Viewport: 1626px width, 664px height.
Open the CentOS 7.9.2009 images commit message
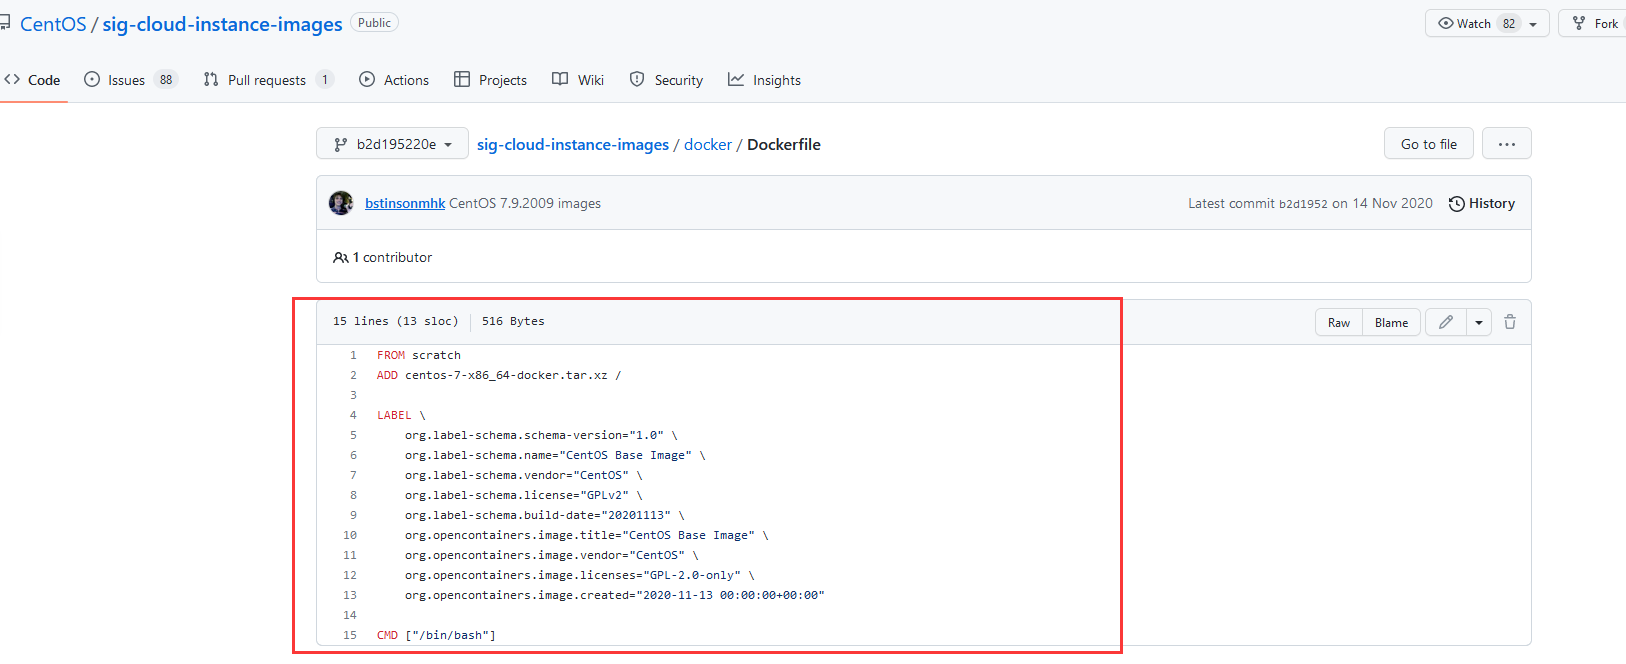525,203
